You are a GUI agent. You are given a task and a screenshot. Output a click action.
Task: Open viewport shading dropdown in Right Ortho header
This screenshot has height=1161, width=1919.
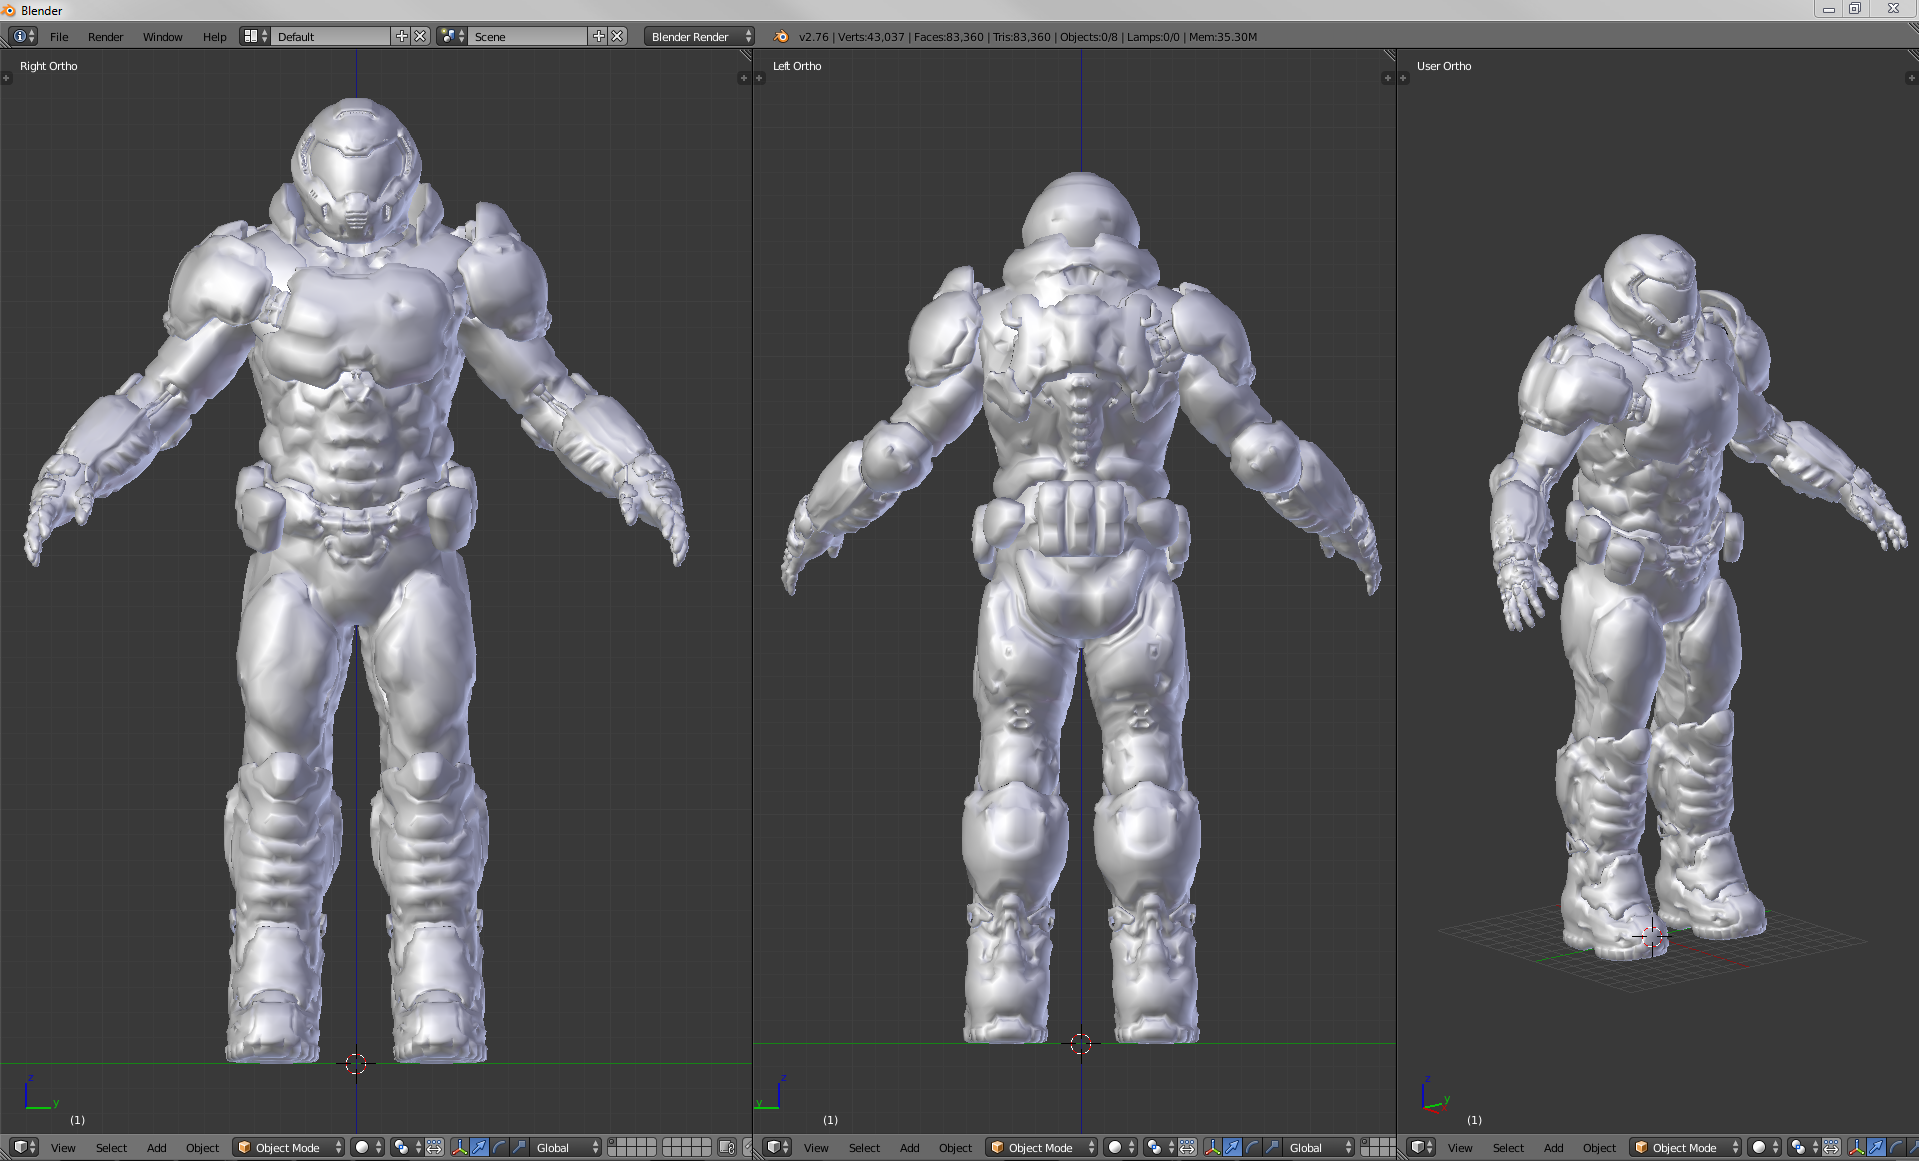click(367, 1147)
